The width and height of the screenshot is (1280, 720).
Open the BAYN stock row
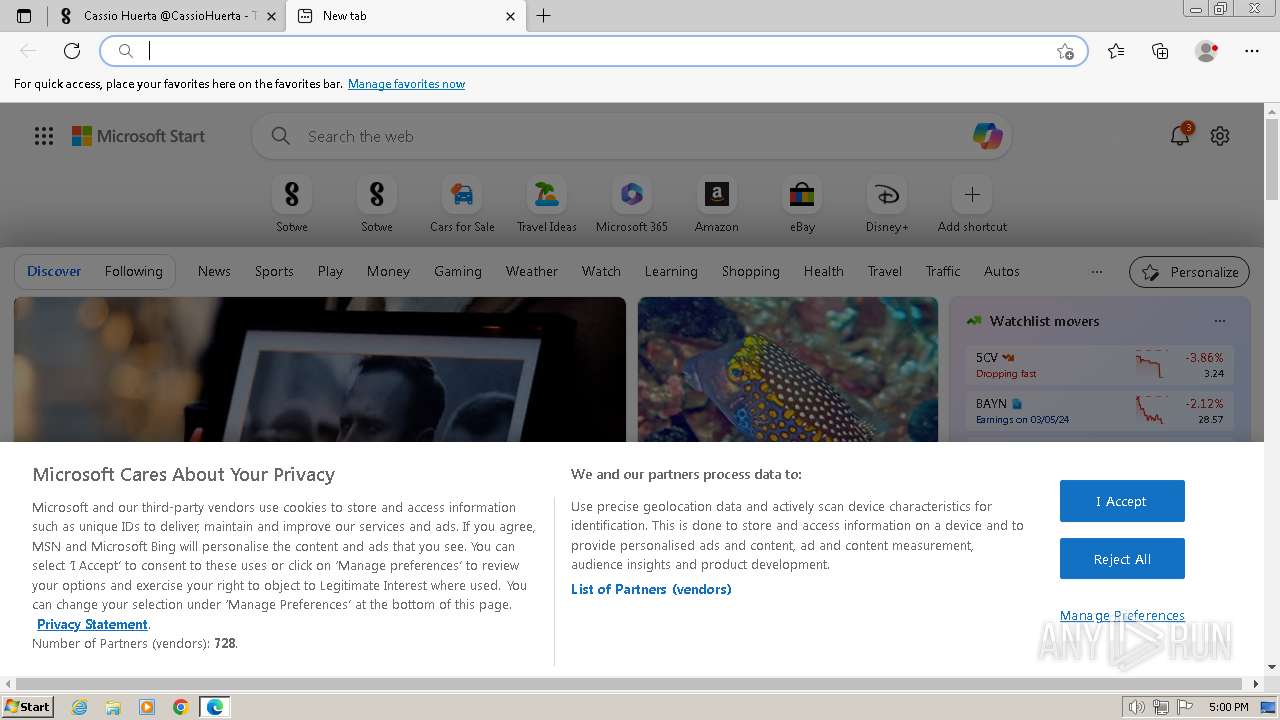[x=1100, y=411]
